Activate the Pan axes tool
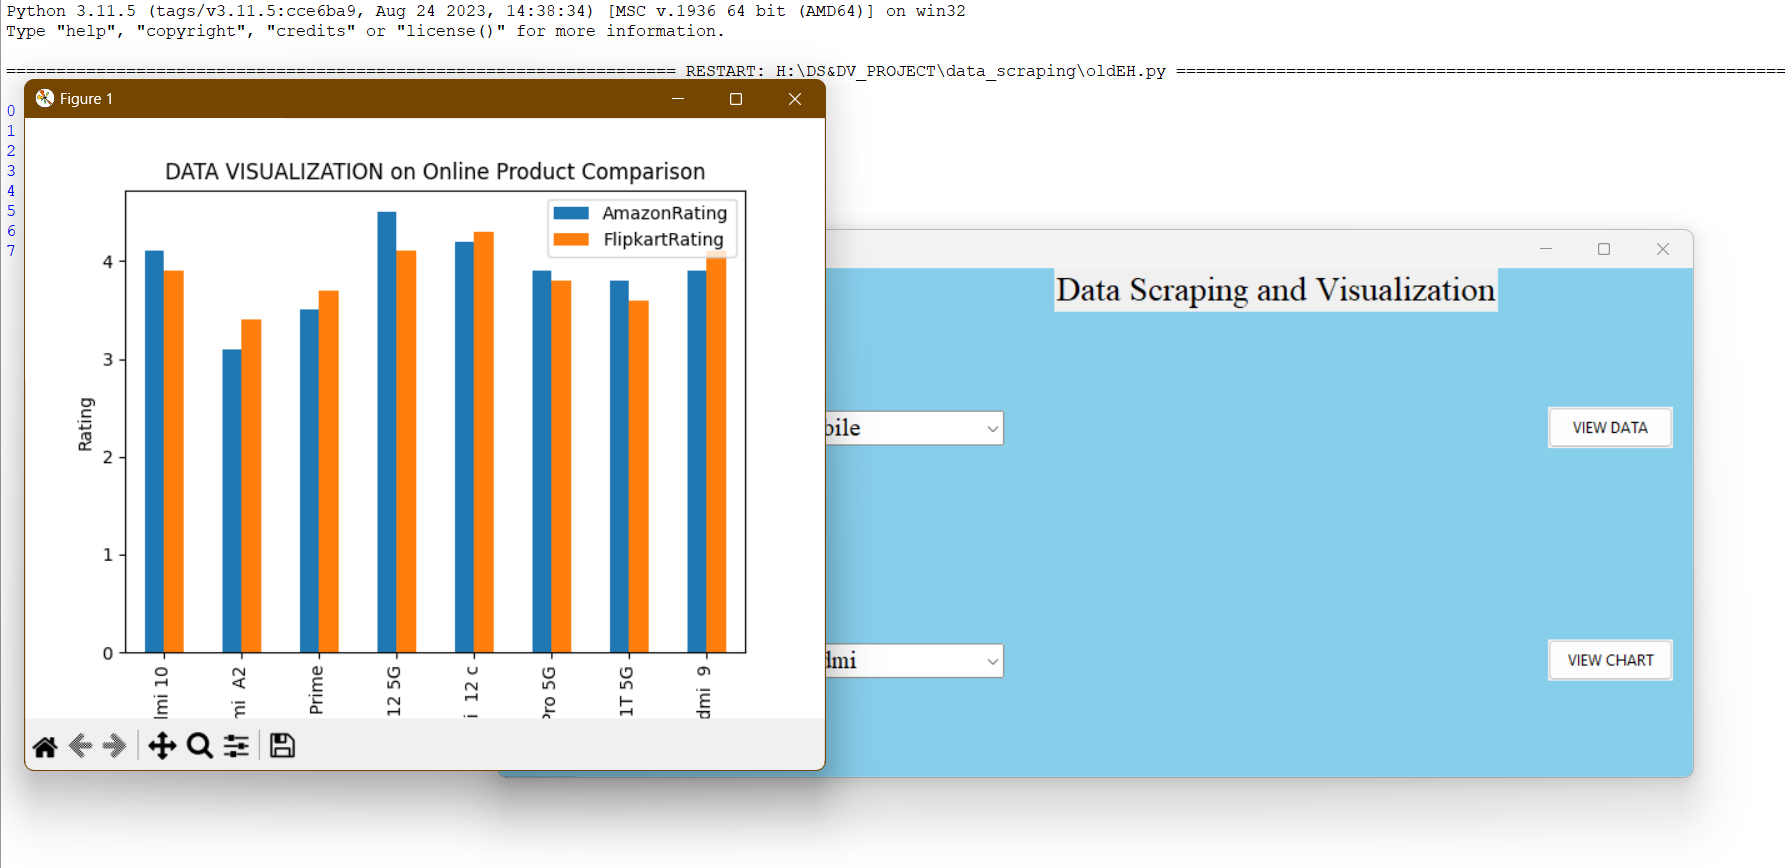The image size is (1785, 868). [162, 746]
